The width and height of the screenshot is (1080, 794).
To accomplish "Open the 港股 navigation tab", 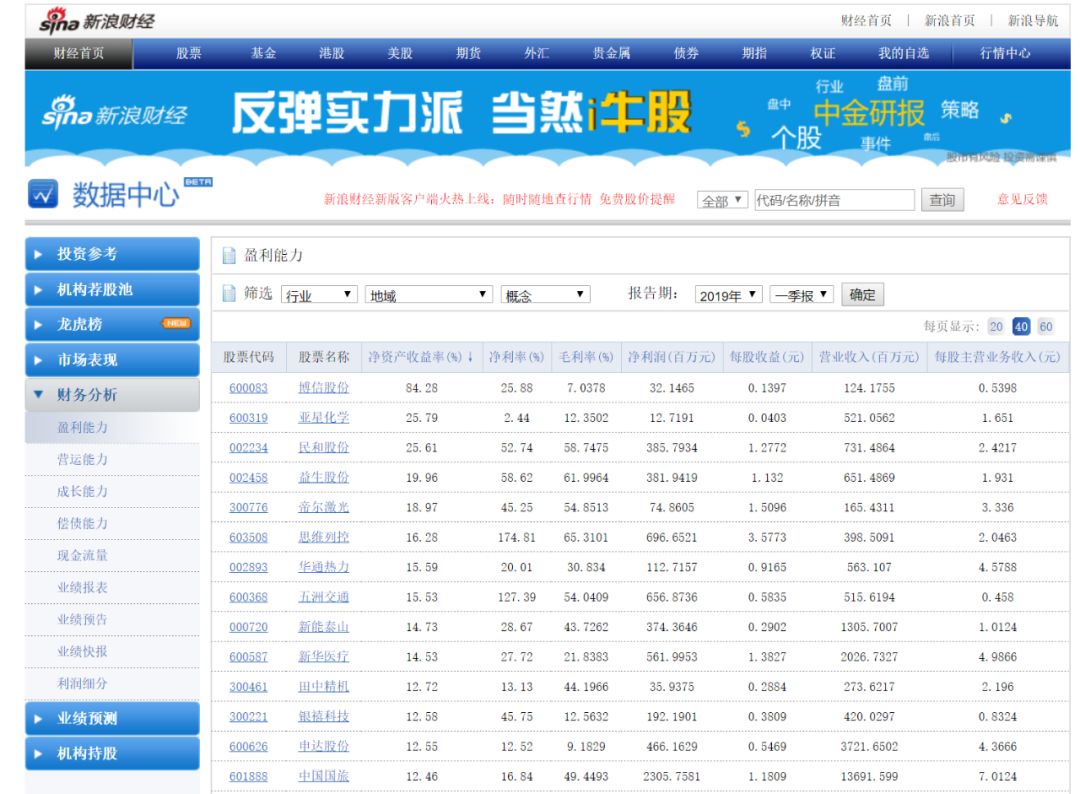I will (332, 53).
